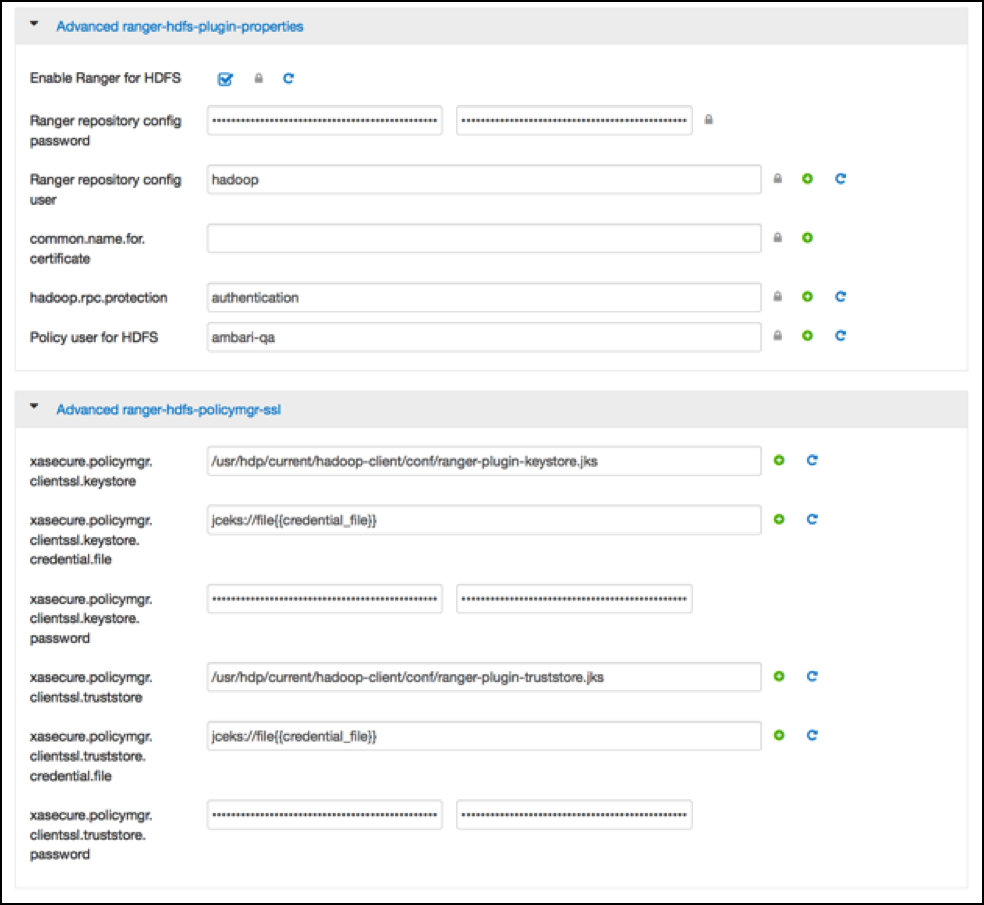Click the hadoop.rpc.protection input field
Image resolution: width=984 pixels, height=905 pixels.
click(x=484, y=297)
